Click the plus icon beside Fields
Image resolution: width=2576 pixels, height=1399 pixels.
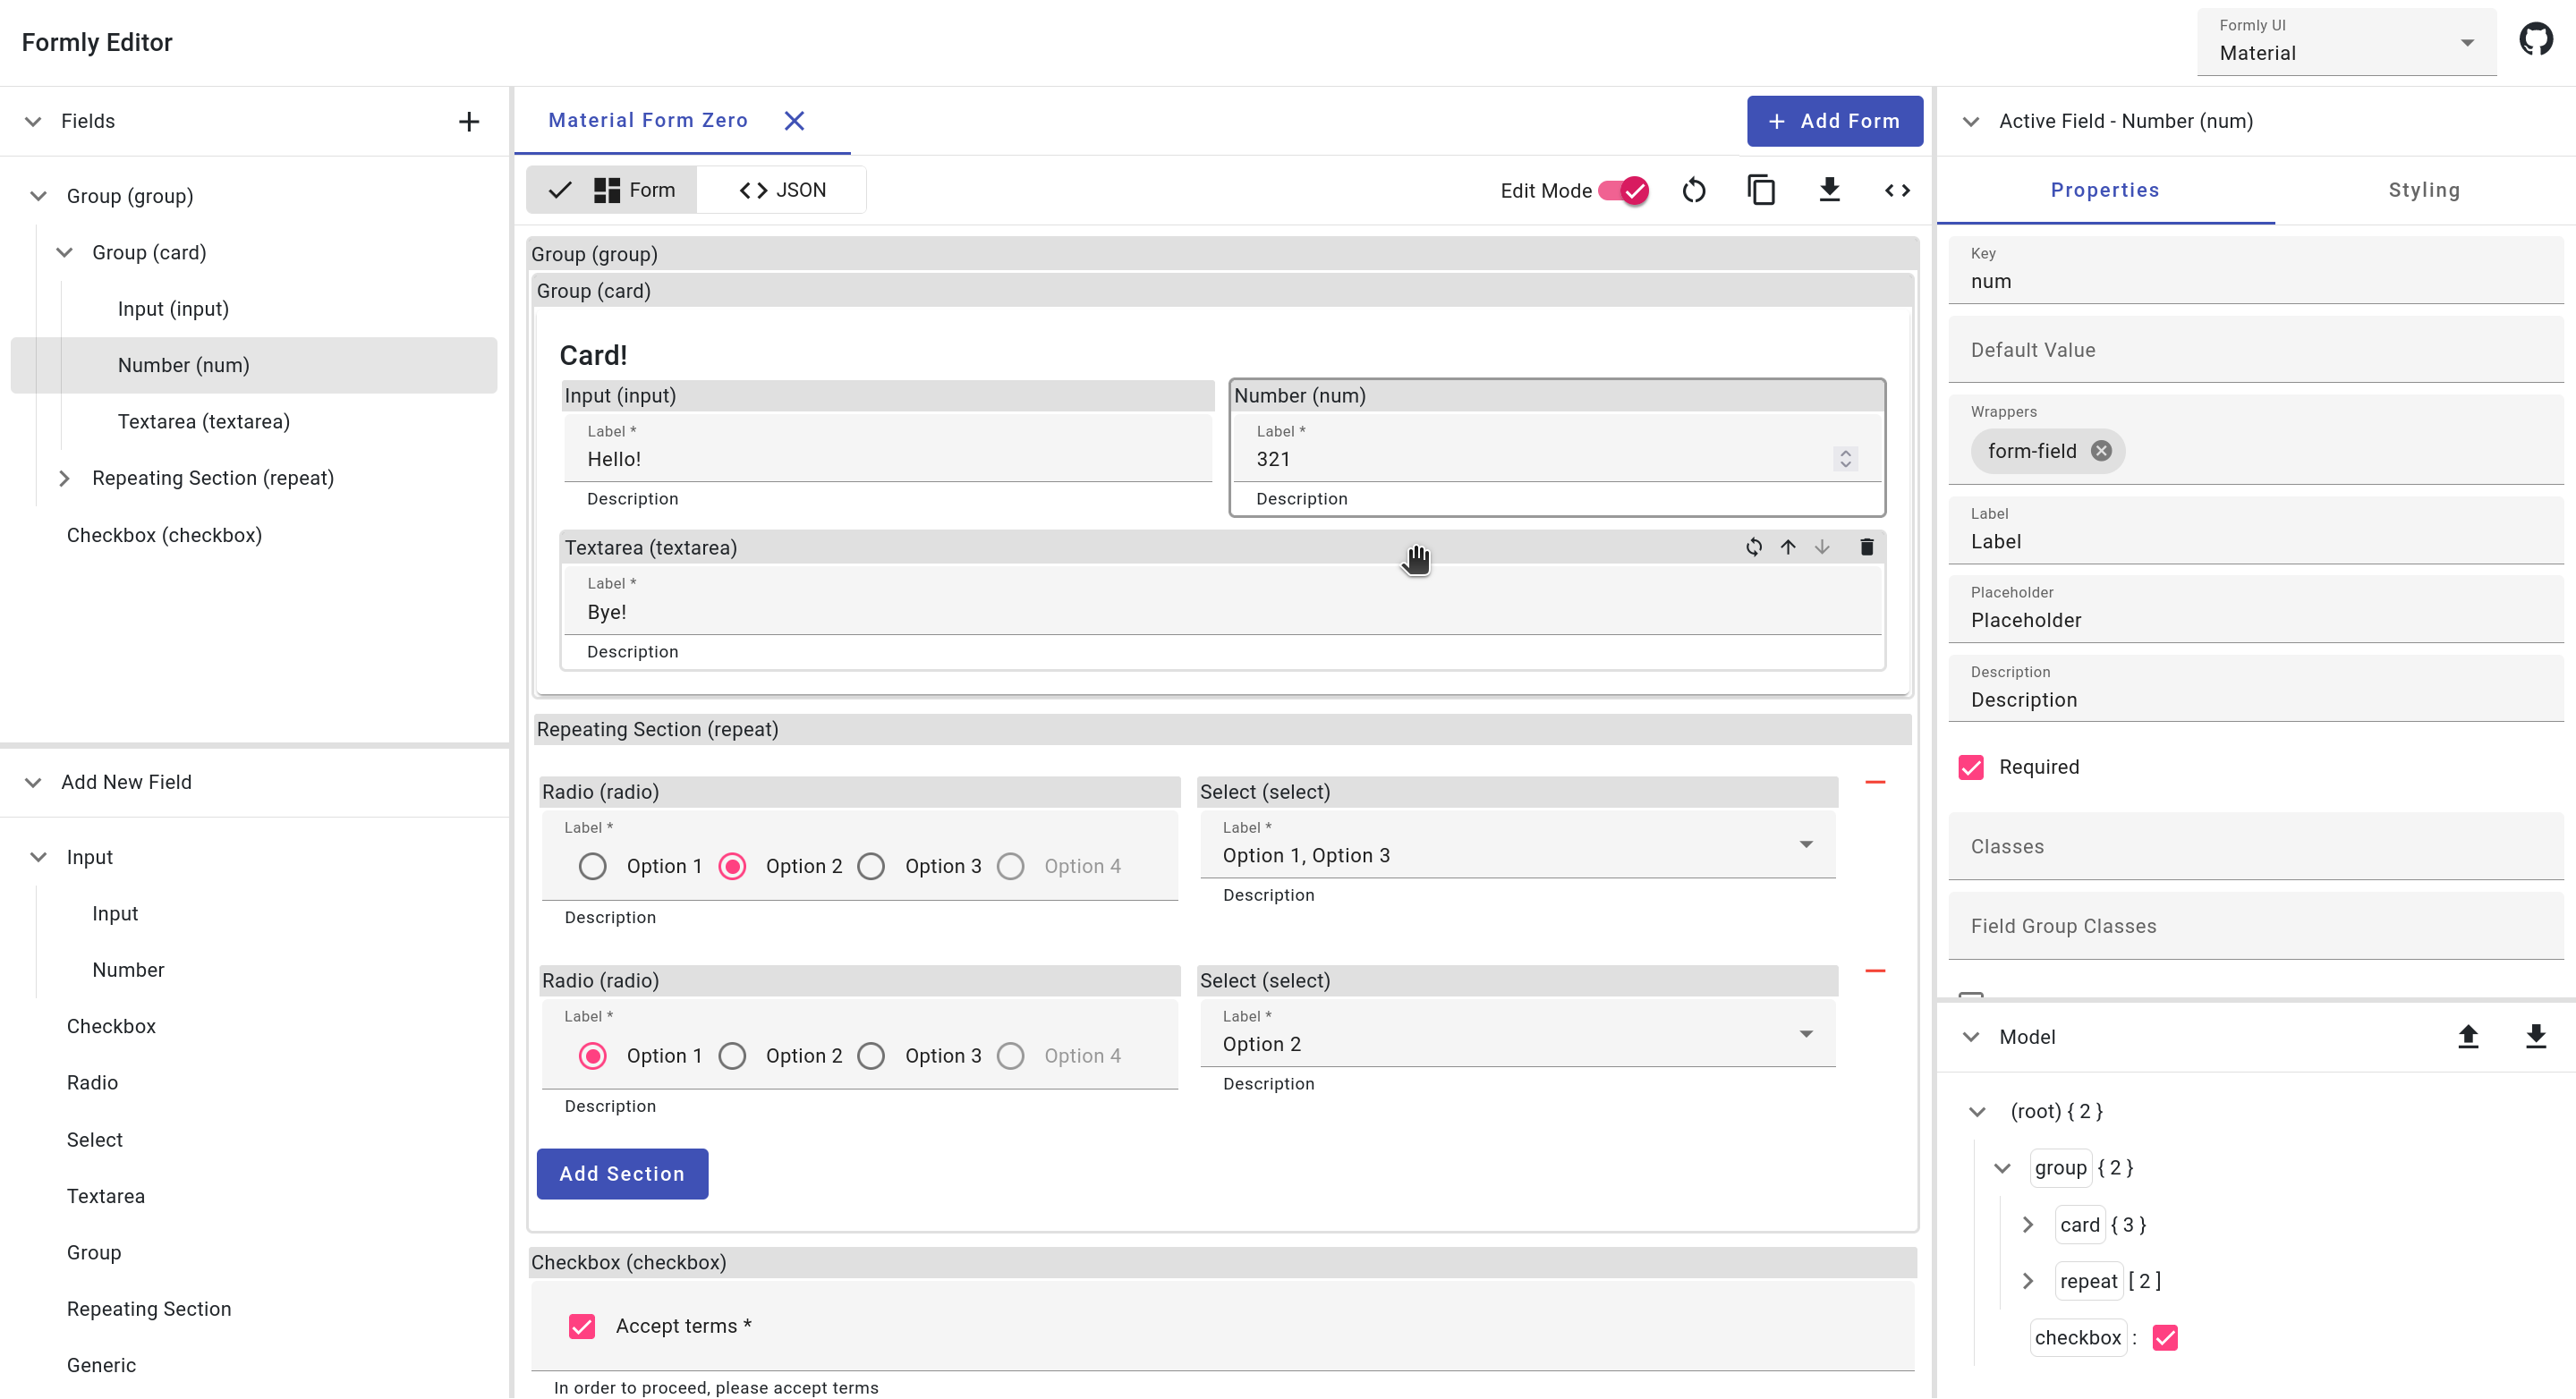468,121
